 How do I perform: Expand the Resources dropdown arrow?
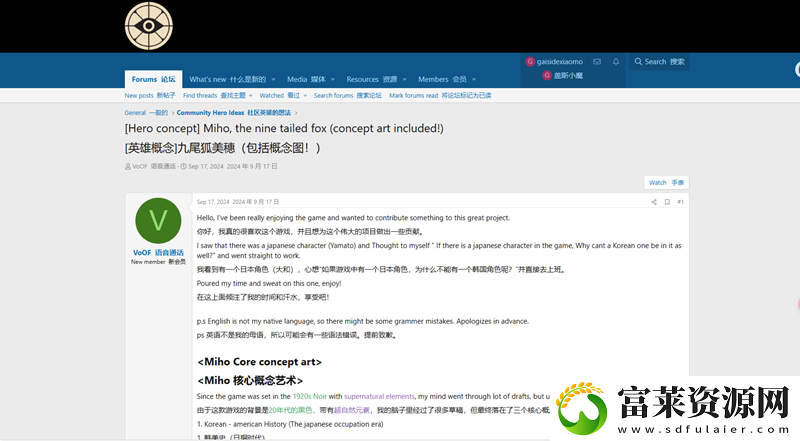pos(405,80)
